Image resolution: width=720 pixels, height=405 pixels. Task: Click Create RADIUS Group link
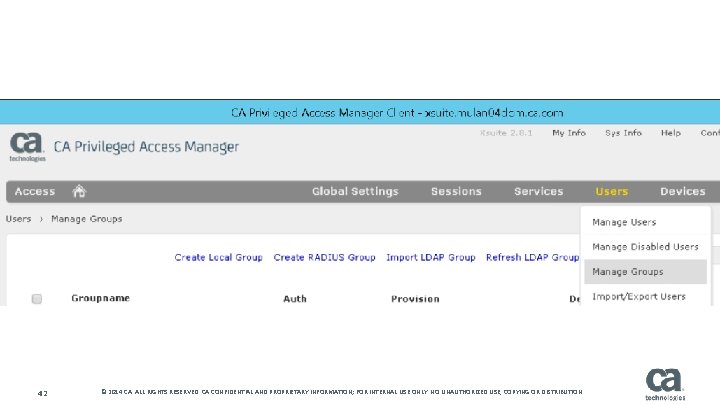324,258
